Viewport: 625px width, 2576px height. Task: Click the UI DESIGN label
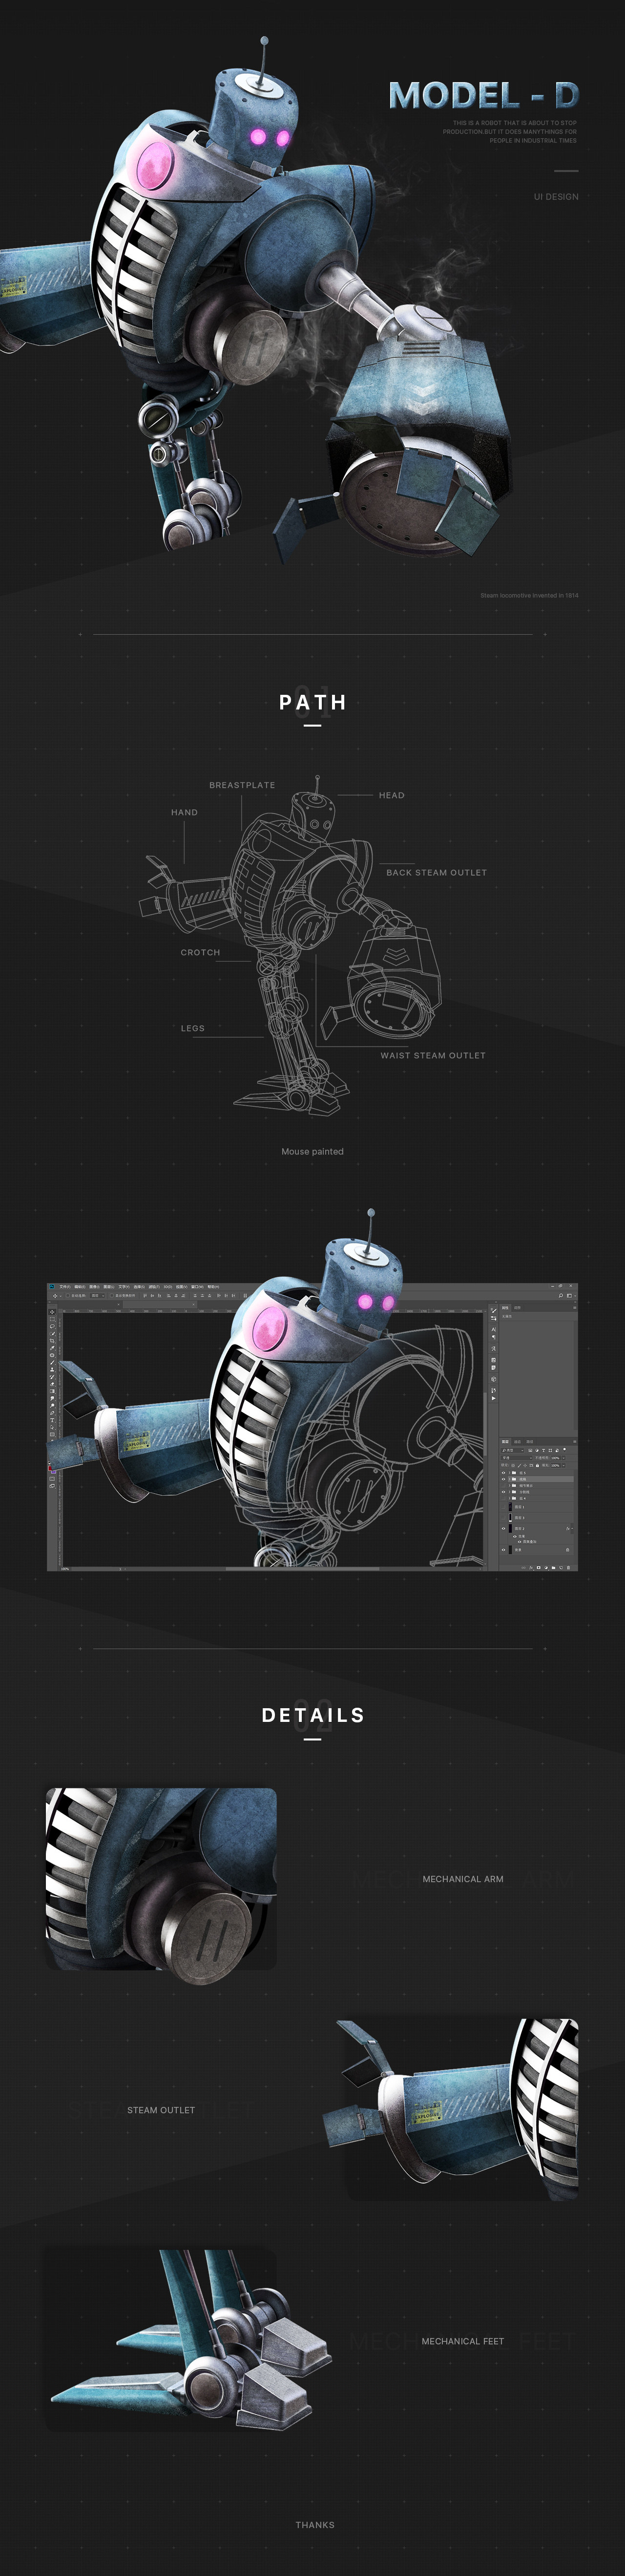coord(556,197)
